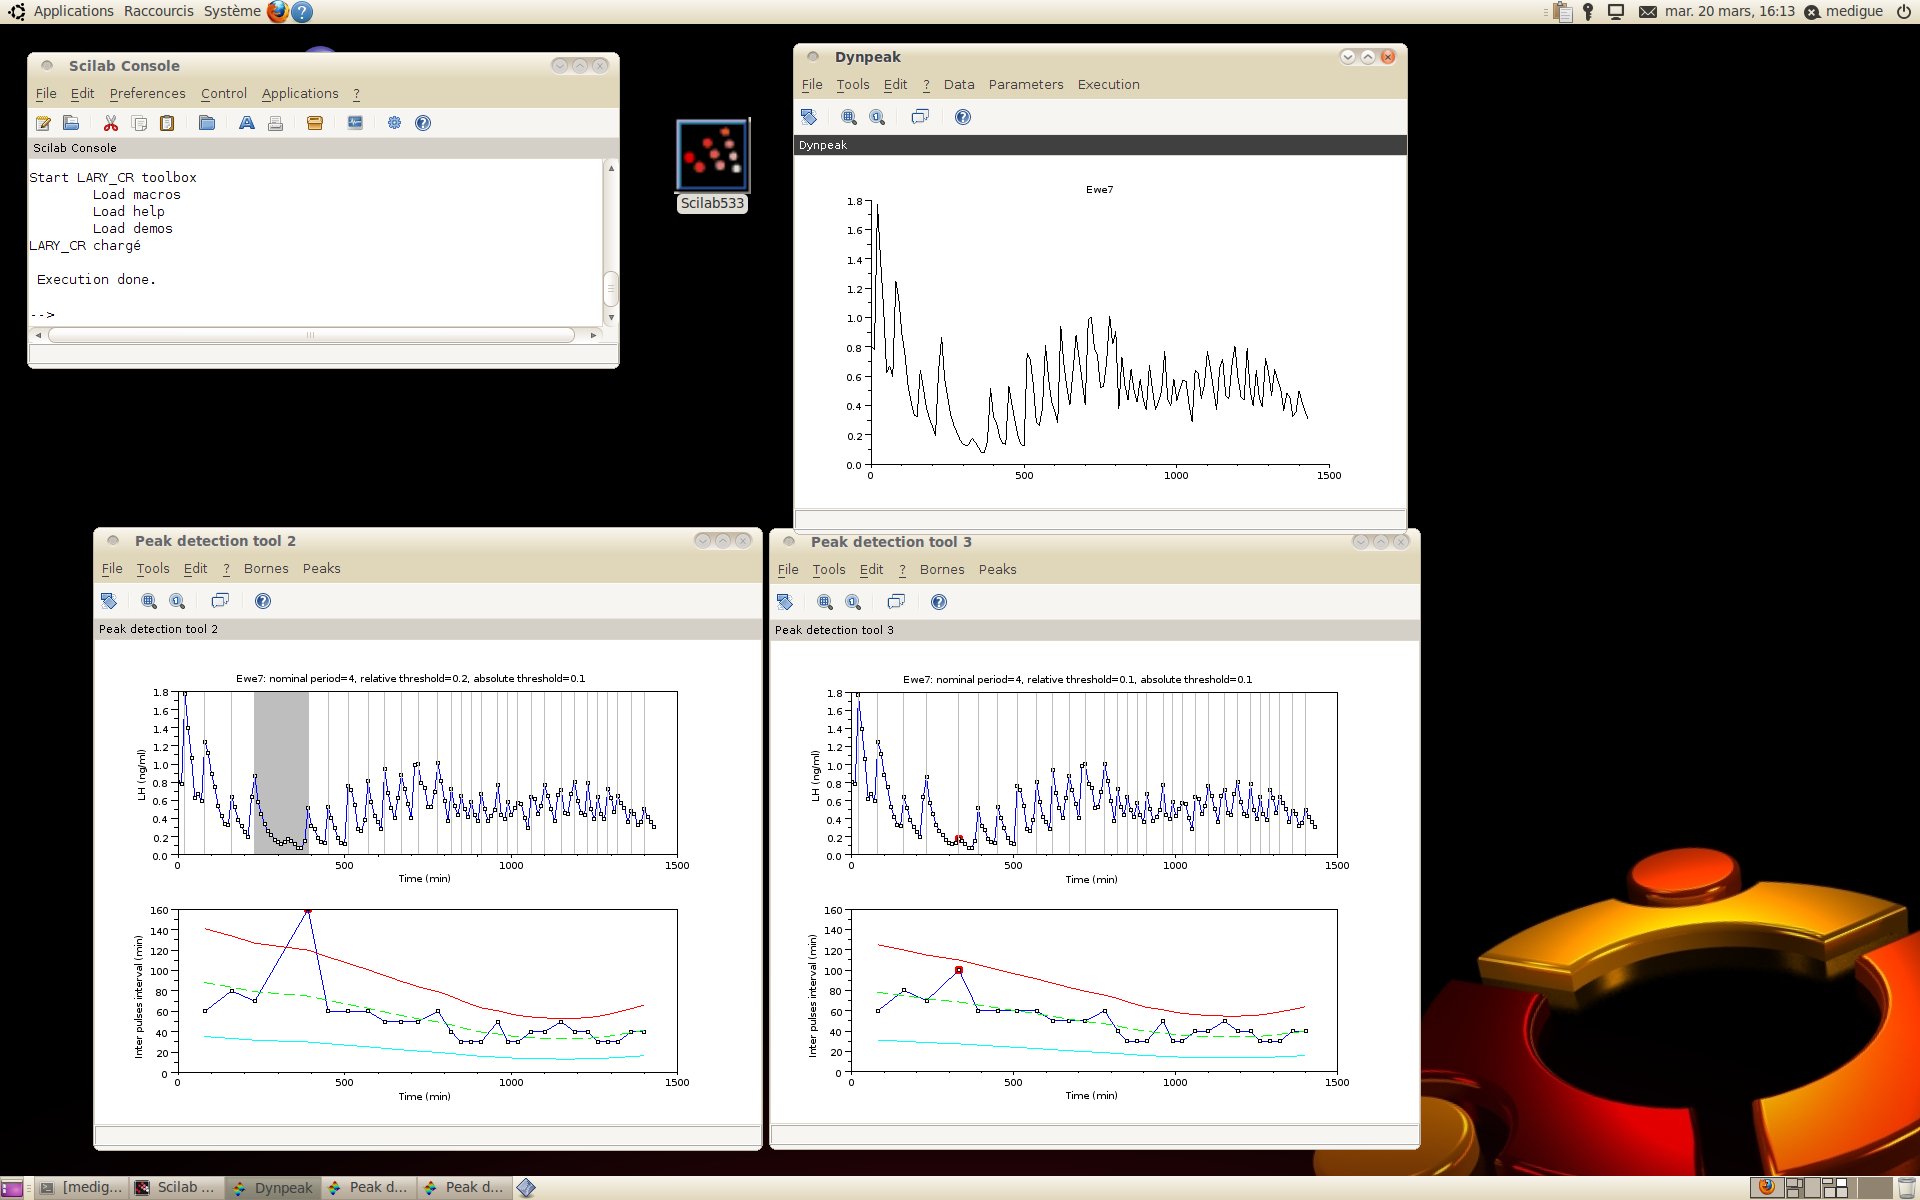1920x1200 pixels.
Task: Click the blue gear preferences icon in Scilab Console
Action: point(395,123)
